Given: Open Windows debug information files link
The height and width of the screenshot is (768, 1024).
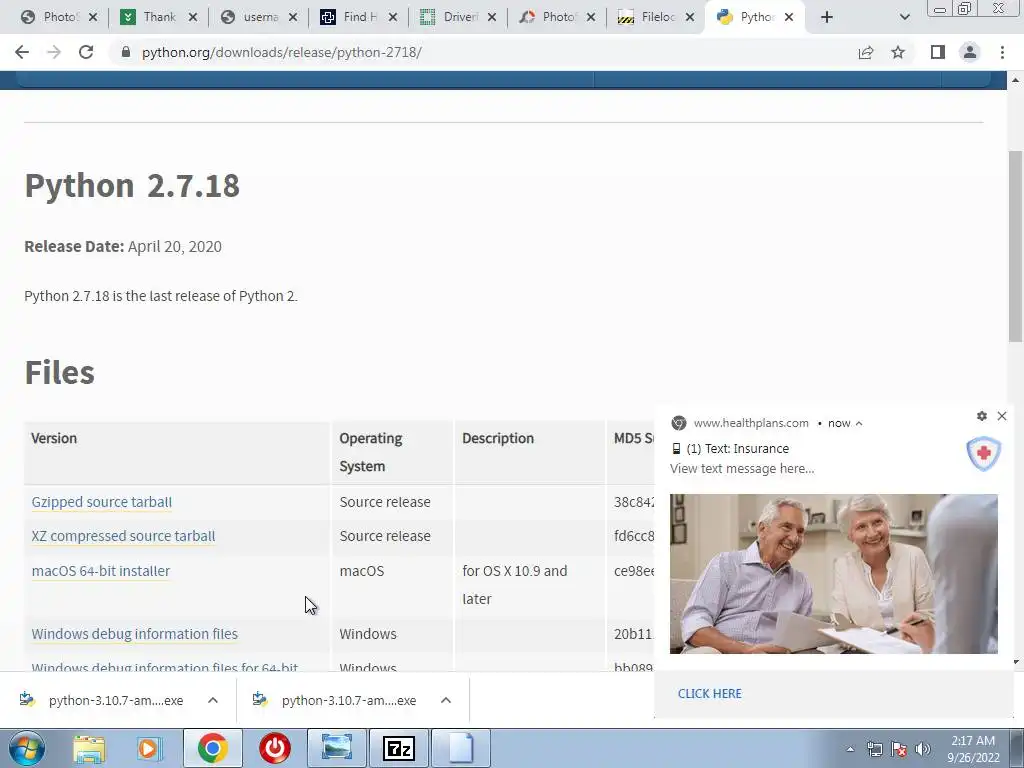Looking at the screenshot, I should tap(135, 633).
